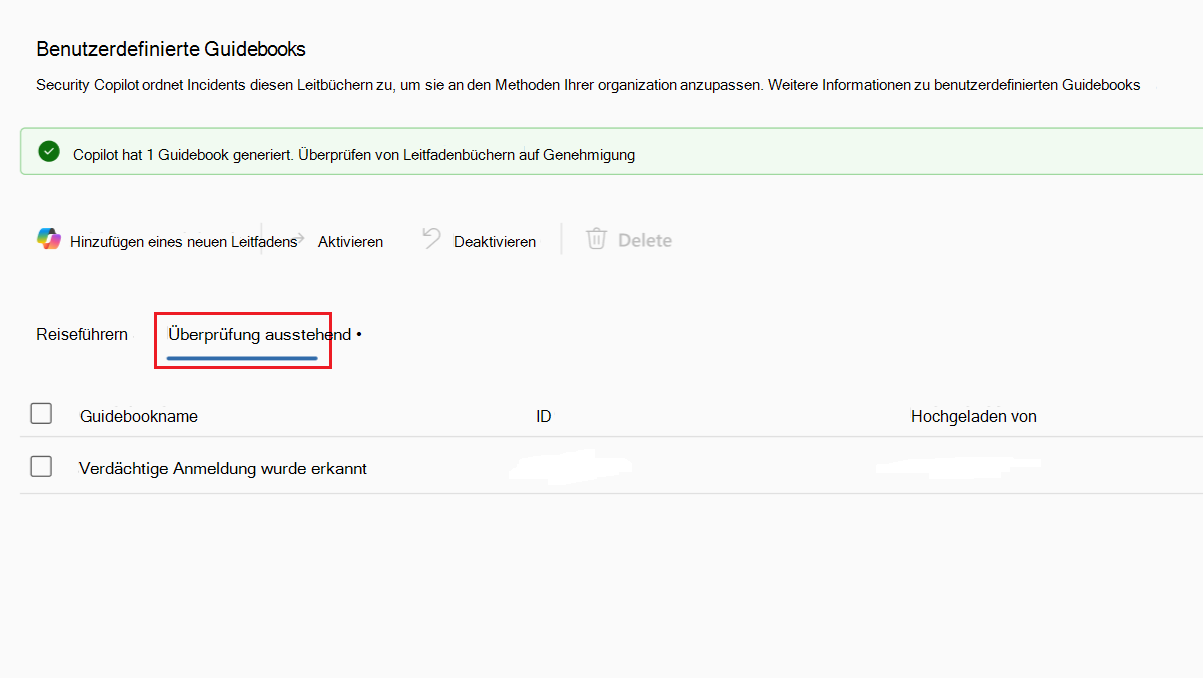Click the 'Hochgeladen von' column header
Viewport: 1203px width, 678px height.
pyautogui.click(x=973, y=415)
